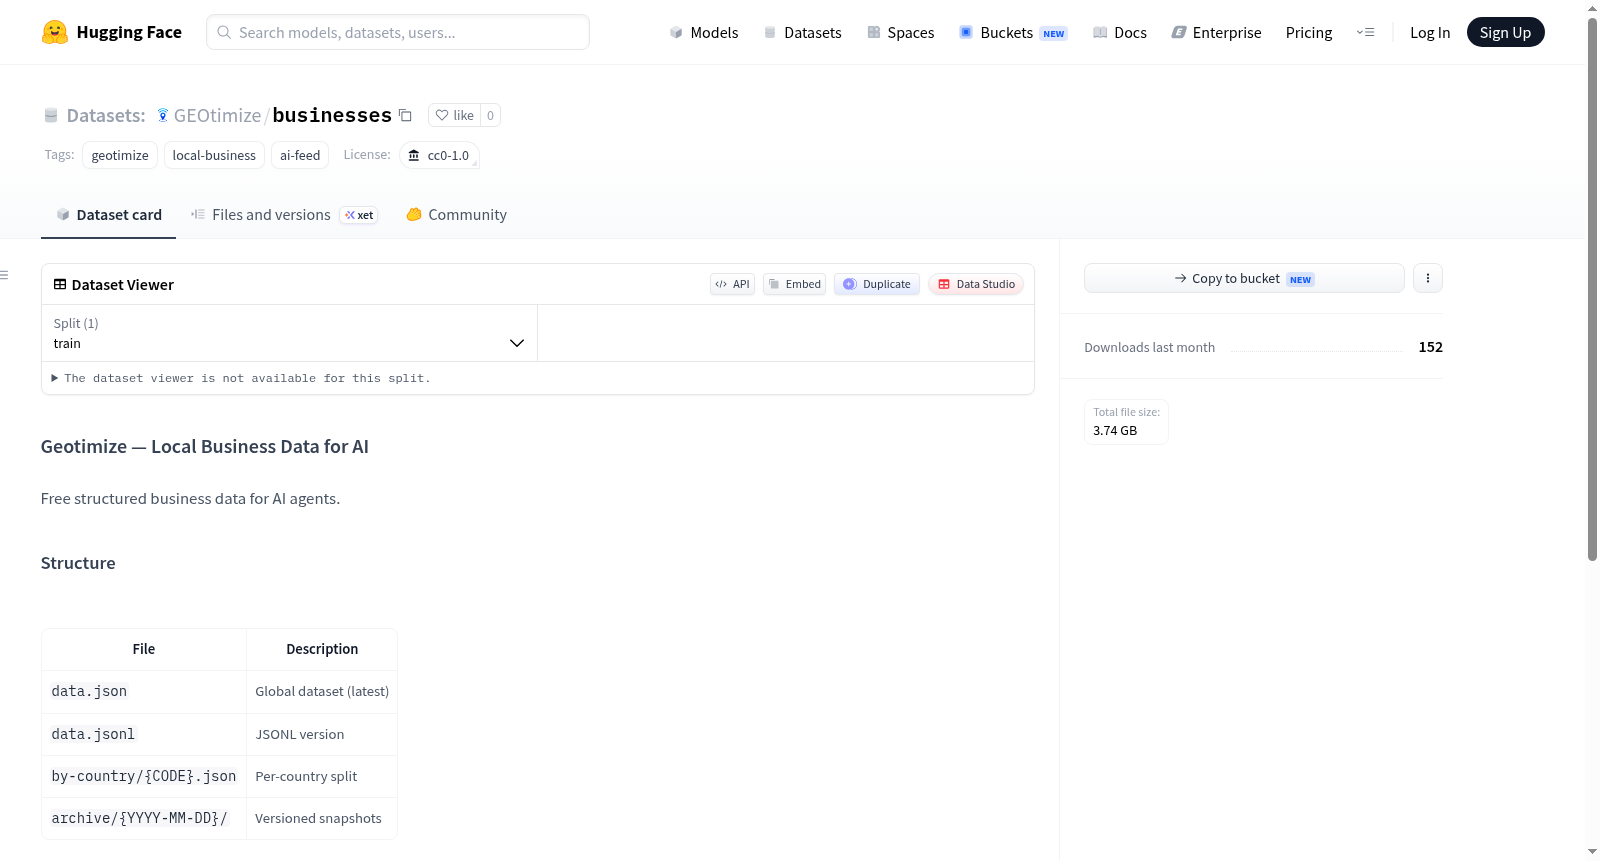Click the Sign Up button
This screenshot has width=1600, height=861.
[1505, 32]
